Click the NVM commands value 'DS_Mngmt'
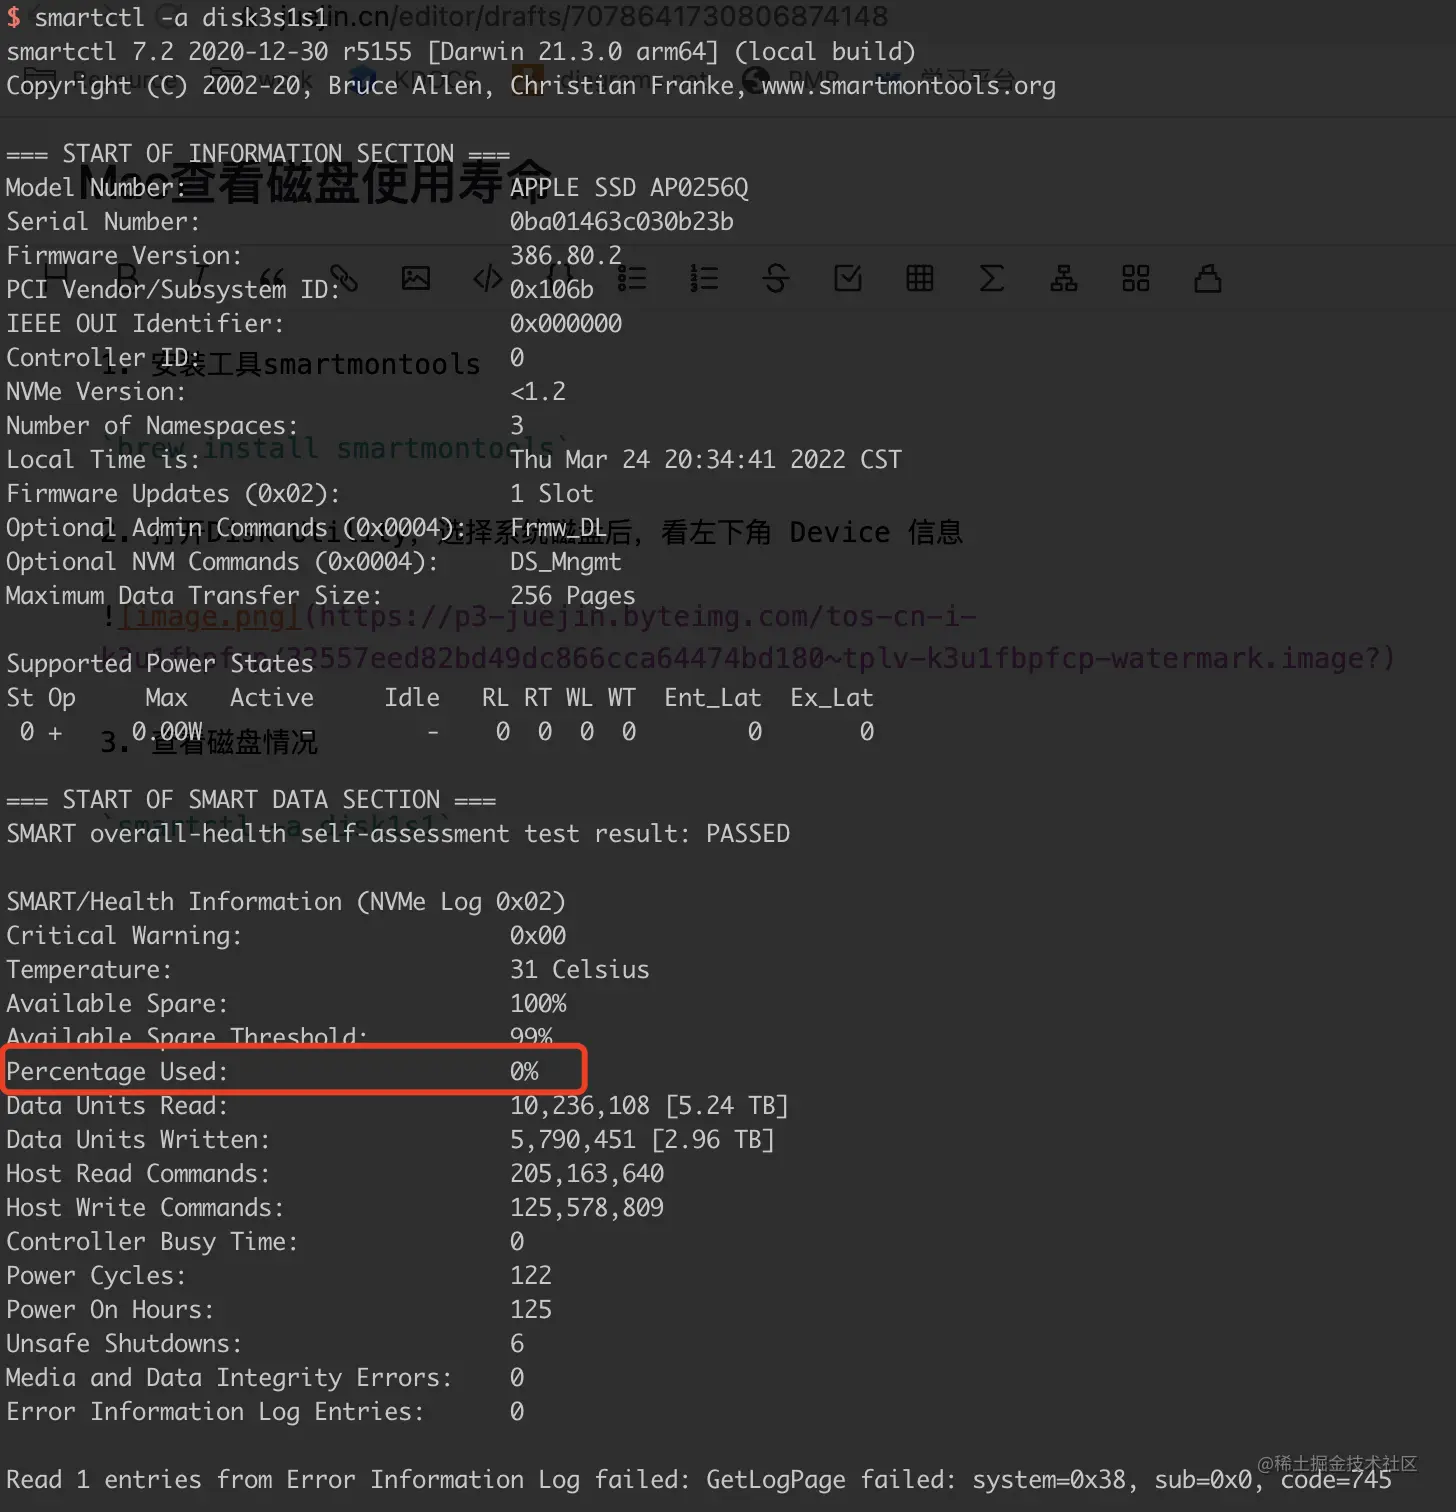 pos(566,561)
